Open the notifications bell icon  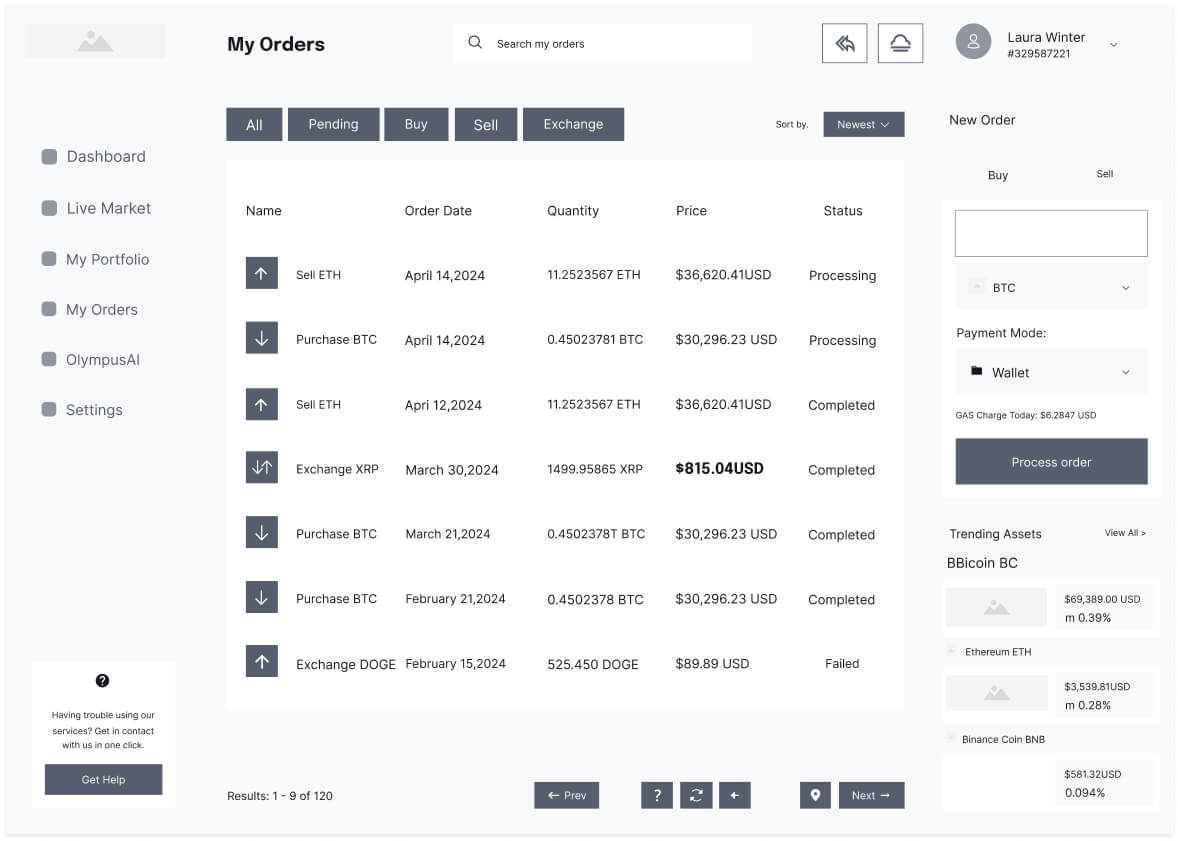pyautogui.click(x=900, y=43)
